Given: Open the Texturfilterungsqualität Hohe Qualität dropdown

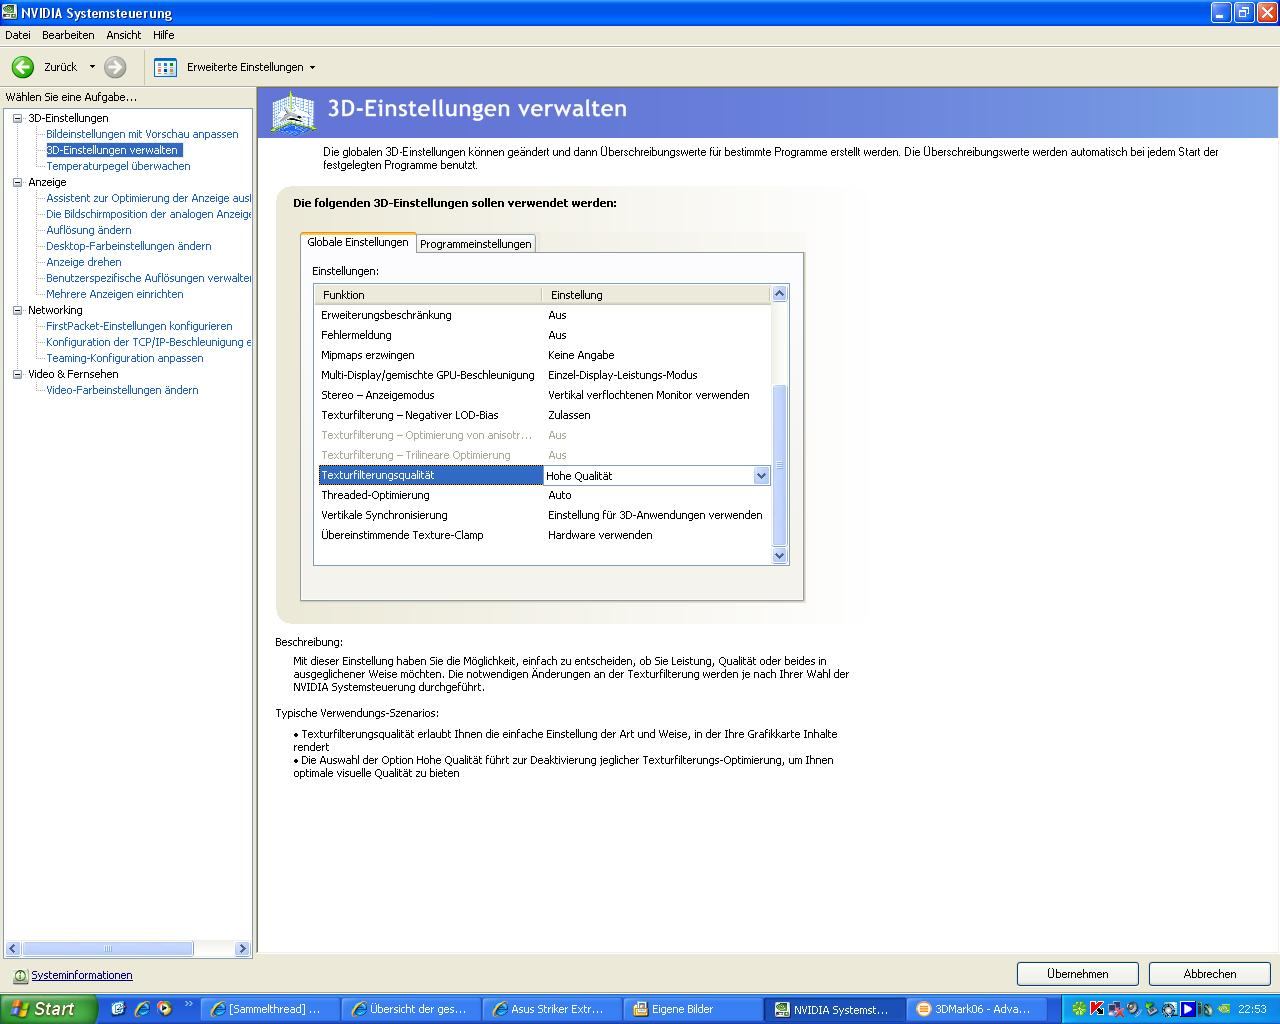Looking at the screenshot, I should (761, 476).
